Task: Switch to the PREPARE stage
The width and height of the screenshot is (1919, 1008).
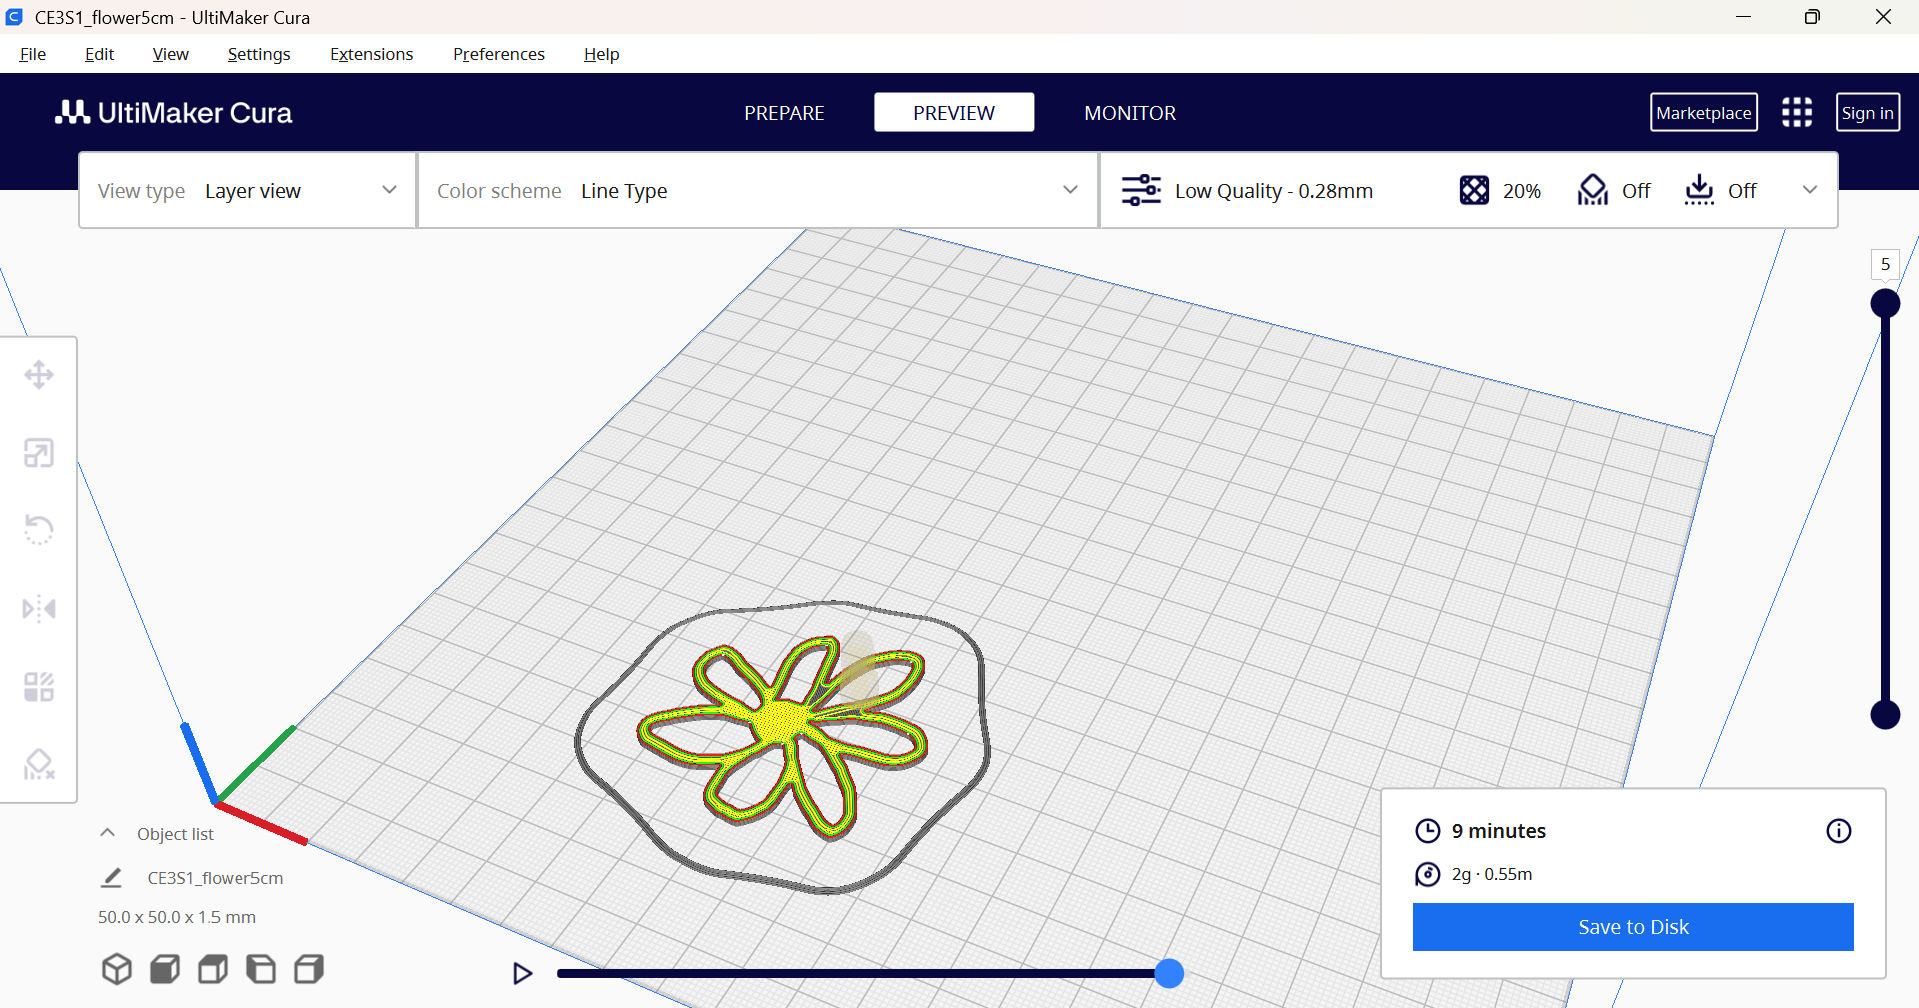Action: pos(784,113)
